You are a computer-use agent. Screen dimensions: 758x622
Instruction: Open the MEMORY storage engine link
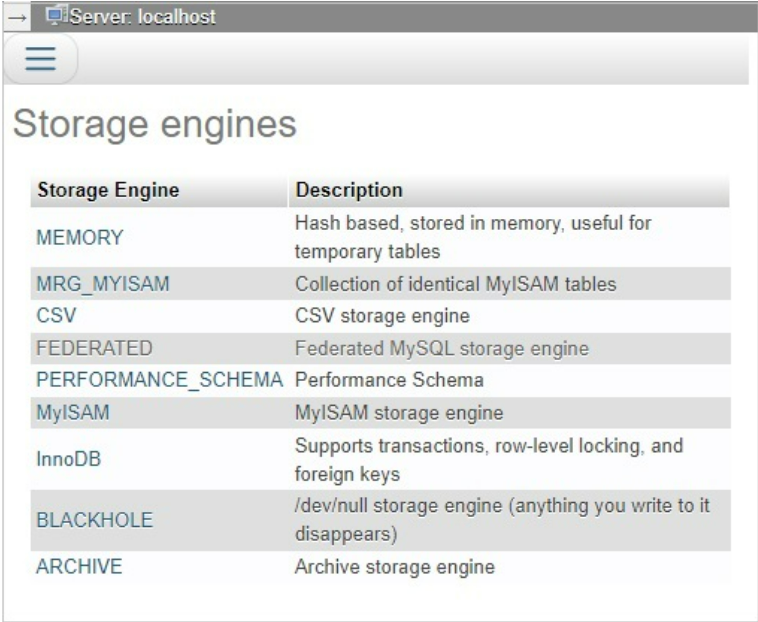tap(79, 238)
